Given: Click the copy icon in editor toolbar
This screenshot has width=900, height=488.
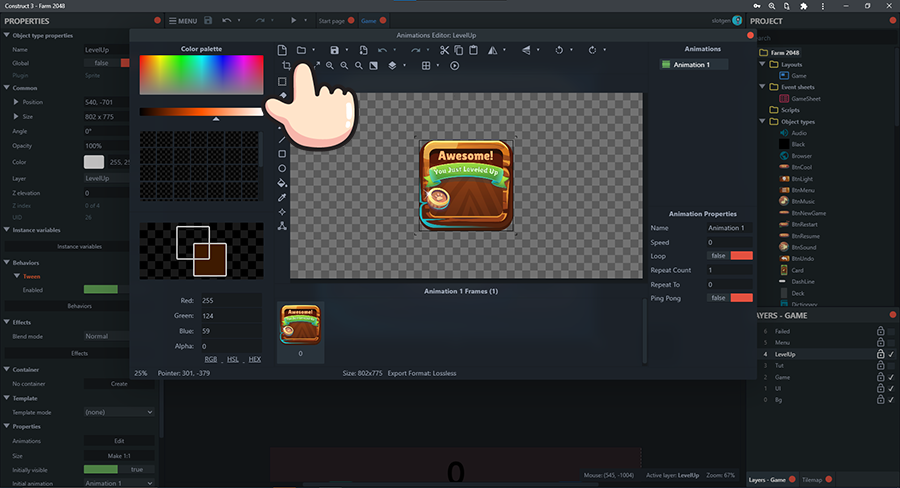Looking at the screenshot, I should click(x=459, y=50).
